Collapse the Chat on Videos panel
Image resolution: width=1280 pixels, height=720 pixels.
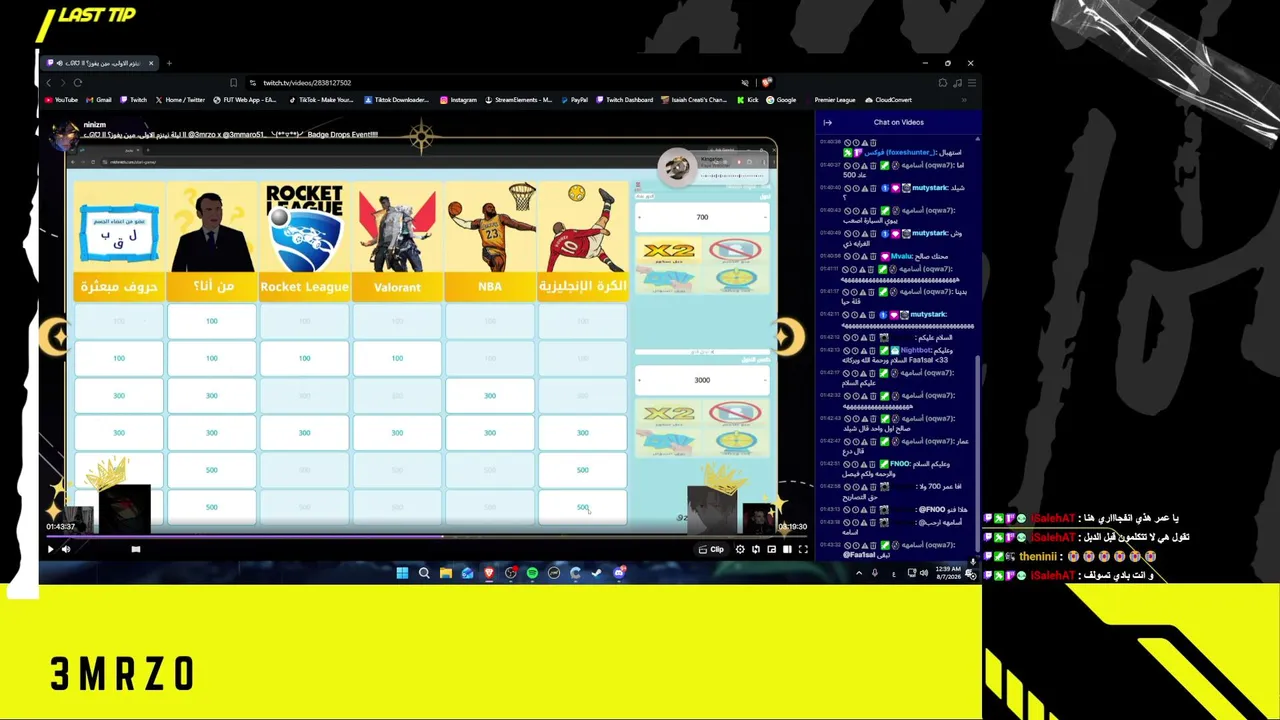pos(827,122)
